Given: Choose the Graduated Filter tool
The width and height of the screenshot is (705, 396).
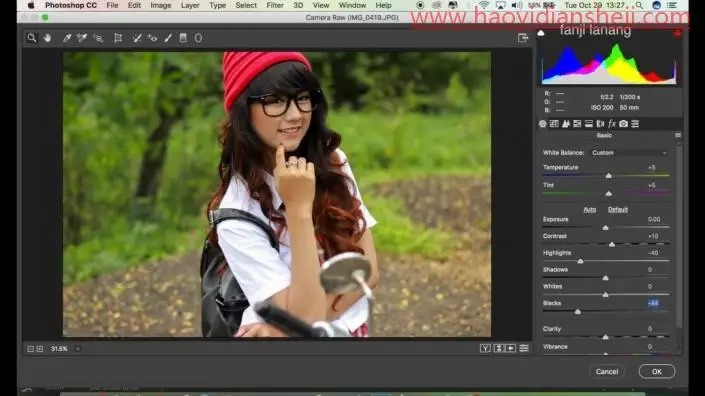Looking at the screenshot, I should (x=183, y=38).
